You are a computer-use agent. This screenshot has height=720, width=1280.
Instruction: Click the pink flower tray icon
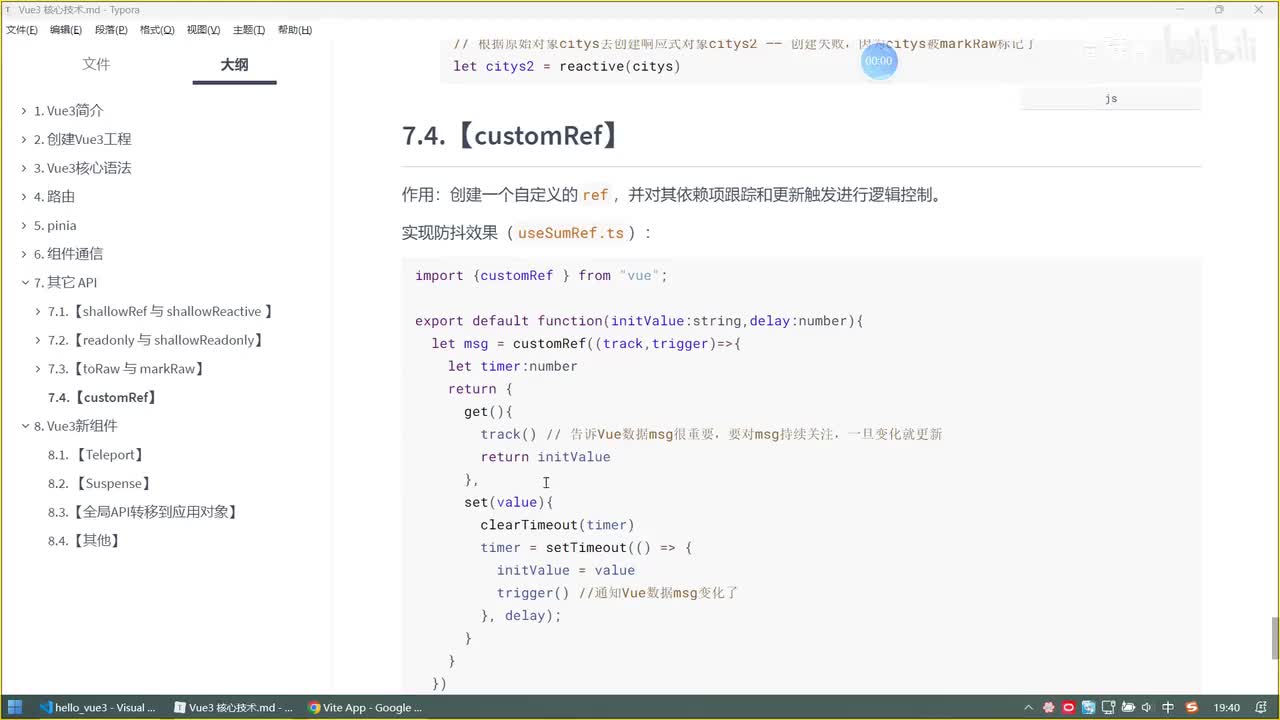pyautogui.click(x=1049, y=707)
